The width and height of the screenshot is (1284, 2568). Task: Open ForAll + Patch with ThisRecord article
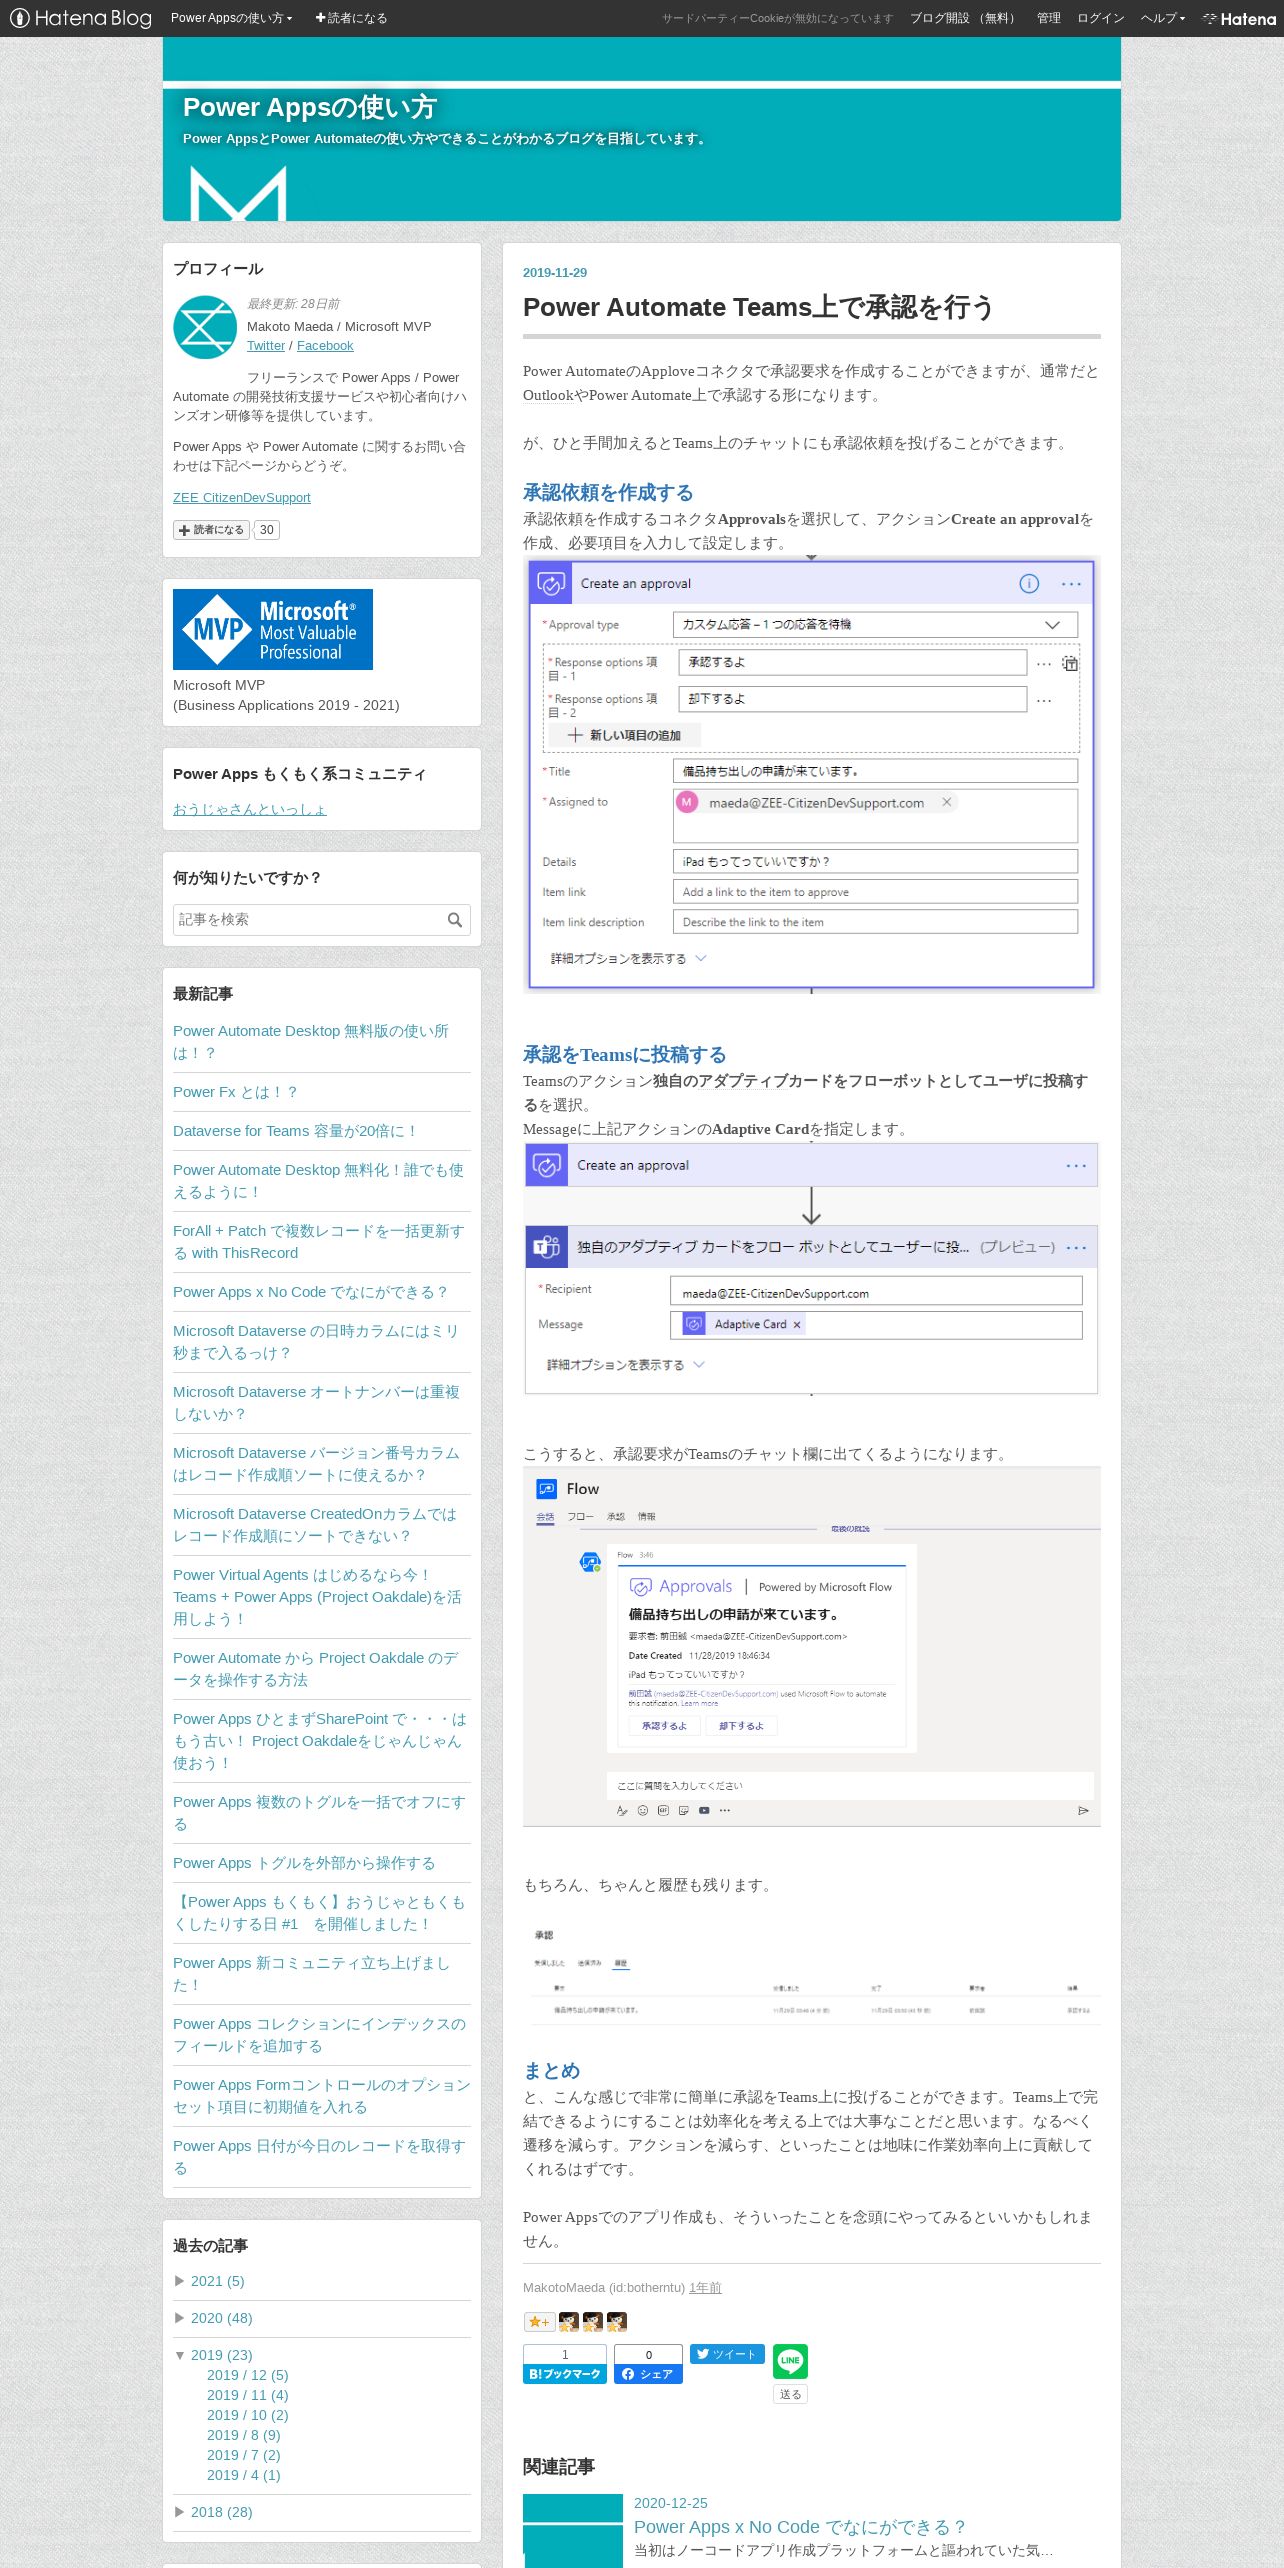click(318, 1242)
